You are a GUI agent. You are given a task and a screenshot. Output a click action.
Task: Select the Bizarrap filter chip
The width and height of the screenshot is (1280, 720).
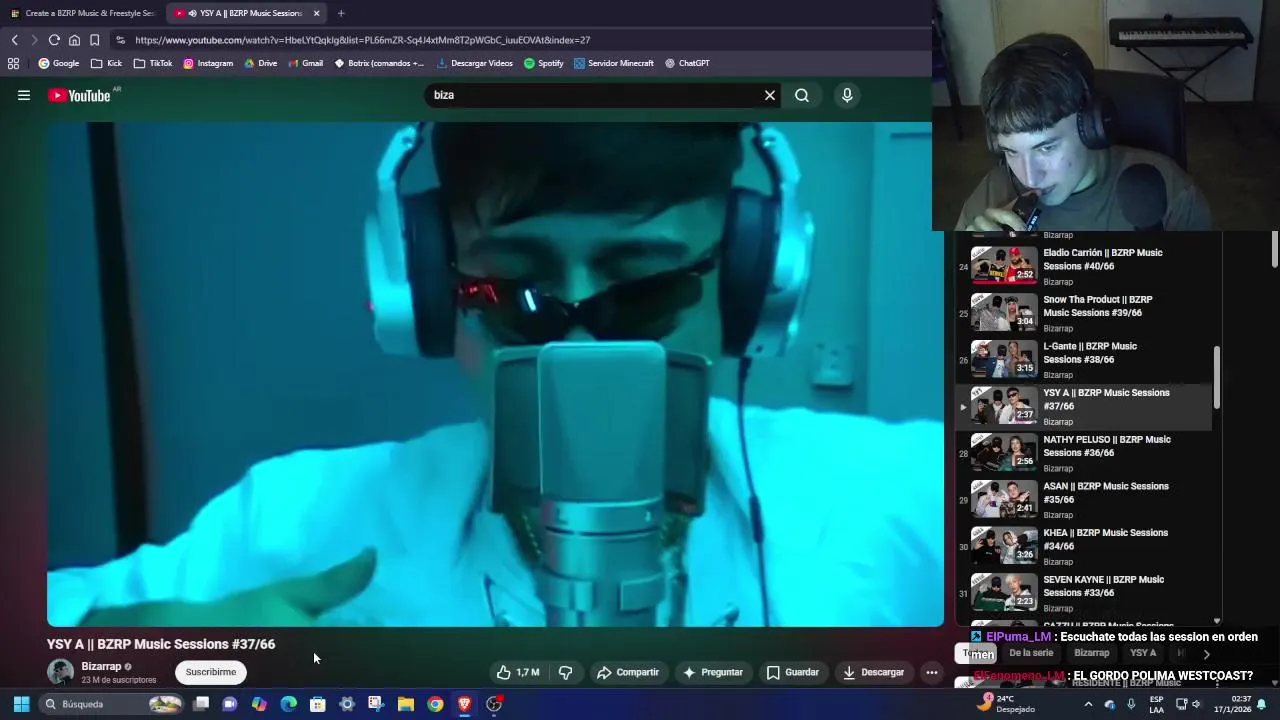click(1092, 653)
